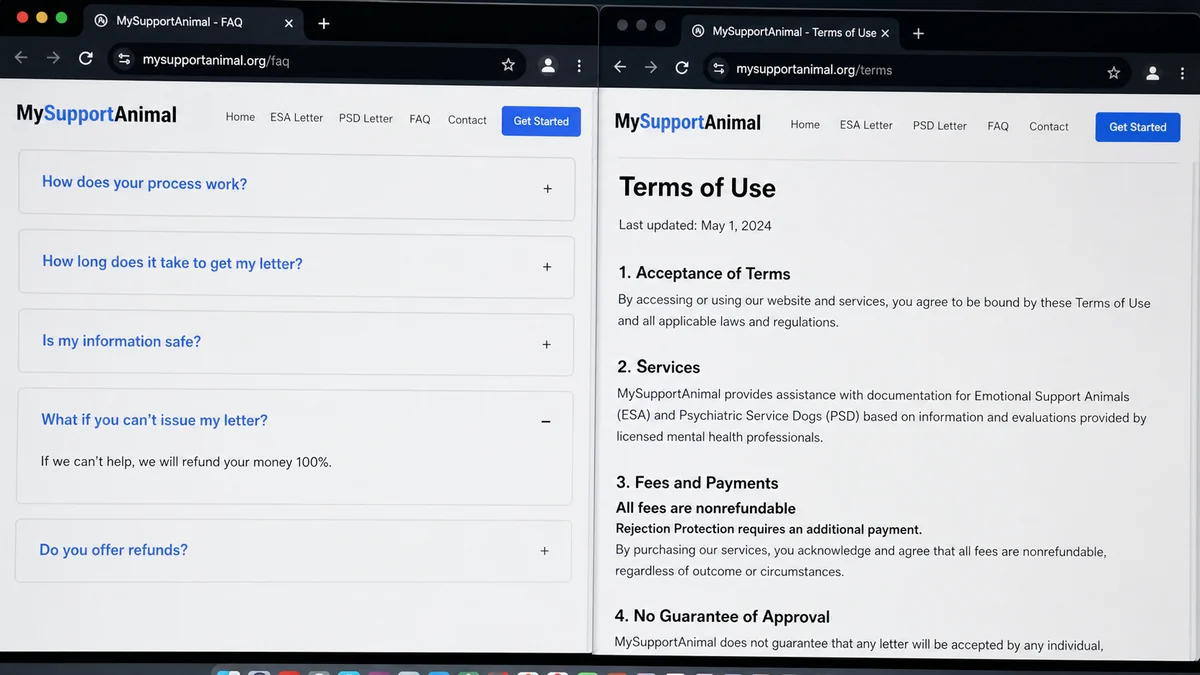Click Contact in Terms page navigation
Screen dimensions: 1200x675
(x=1049, y=127)
